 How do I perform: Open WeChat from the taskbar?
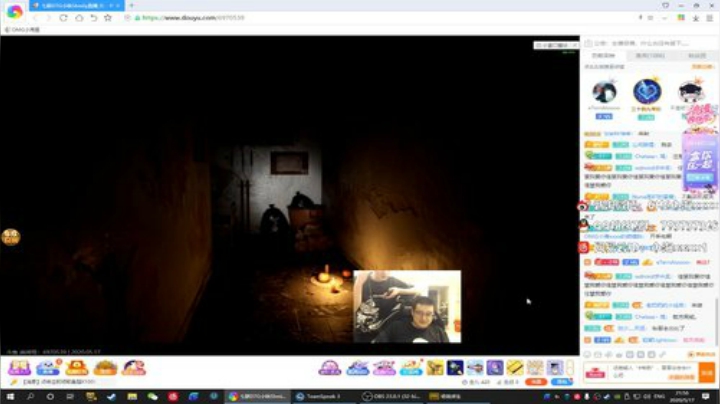(152, 396)
